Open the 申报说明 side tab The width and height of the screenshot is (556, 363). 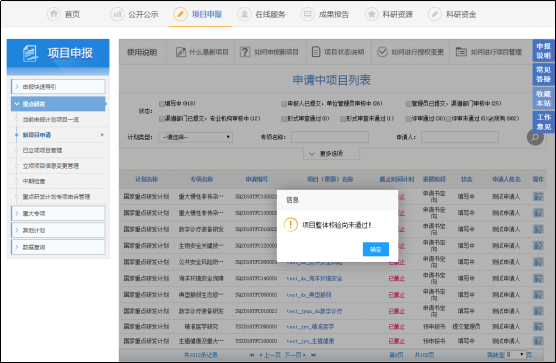(x=543, y=51)
